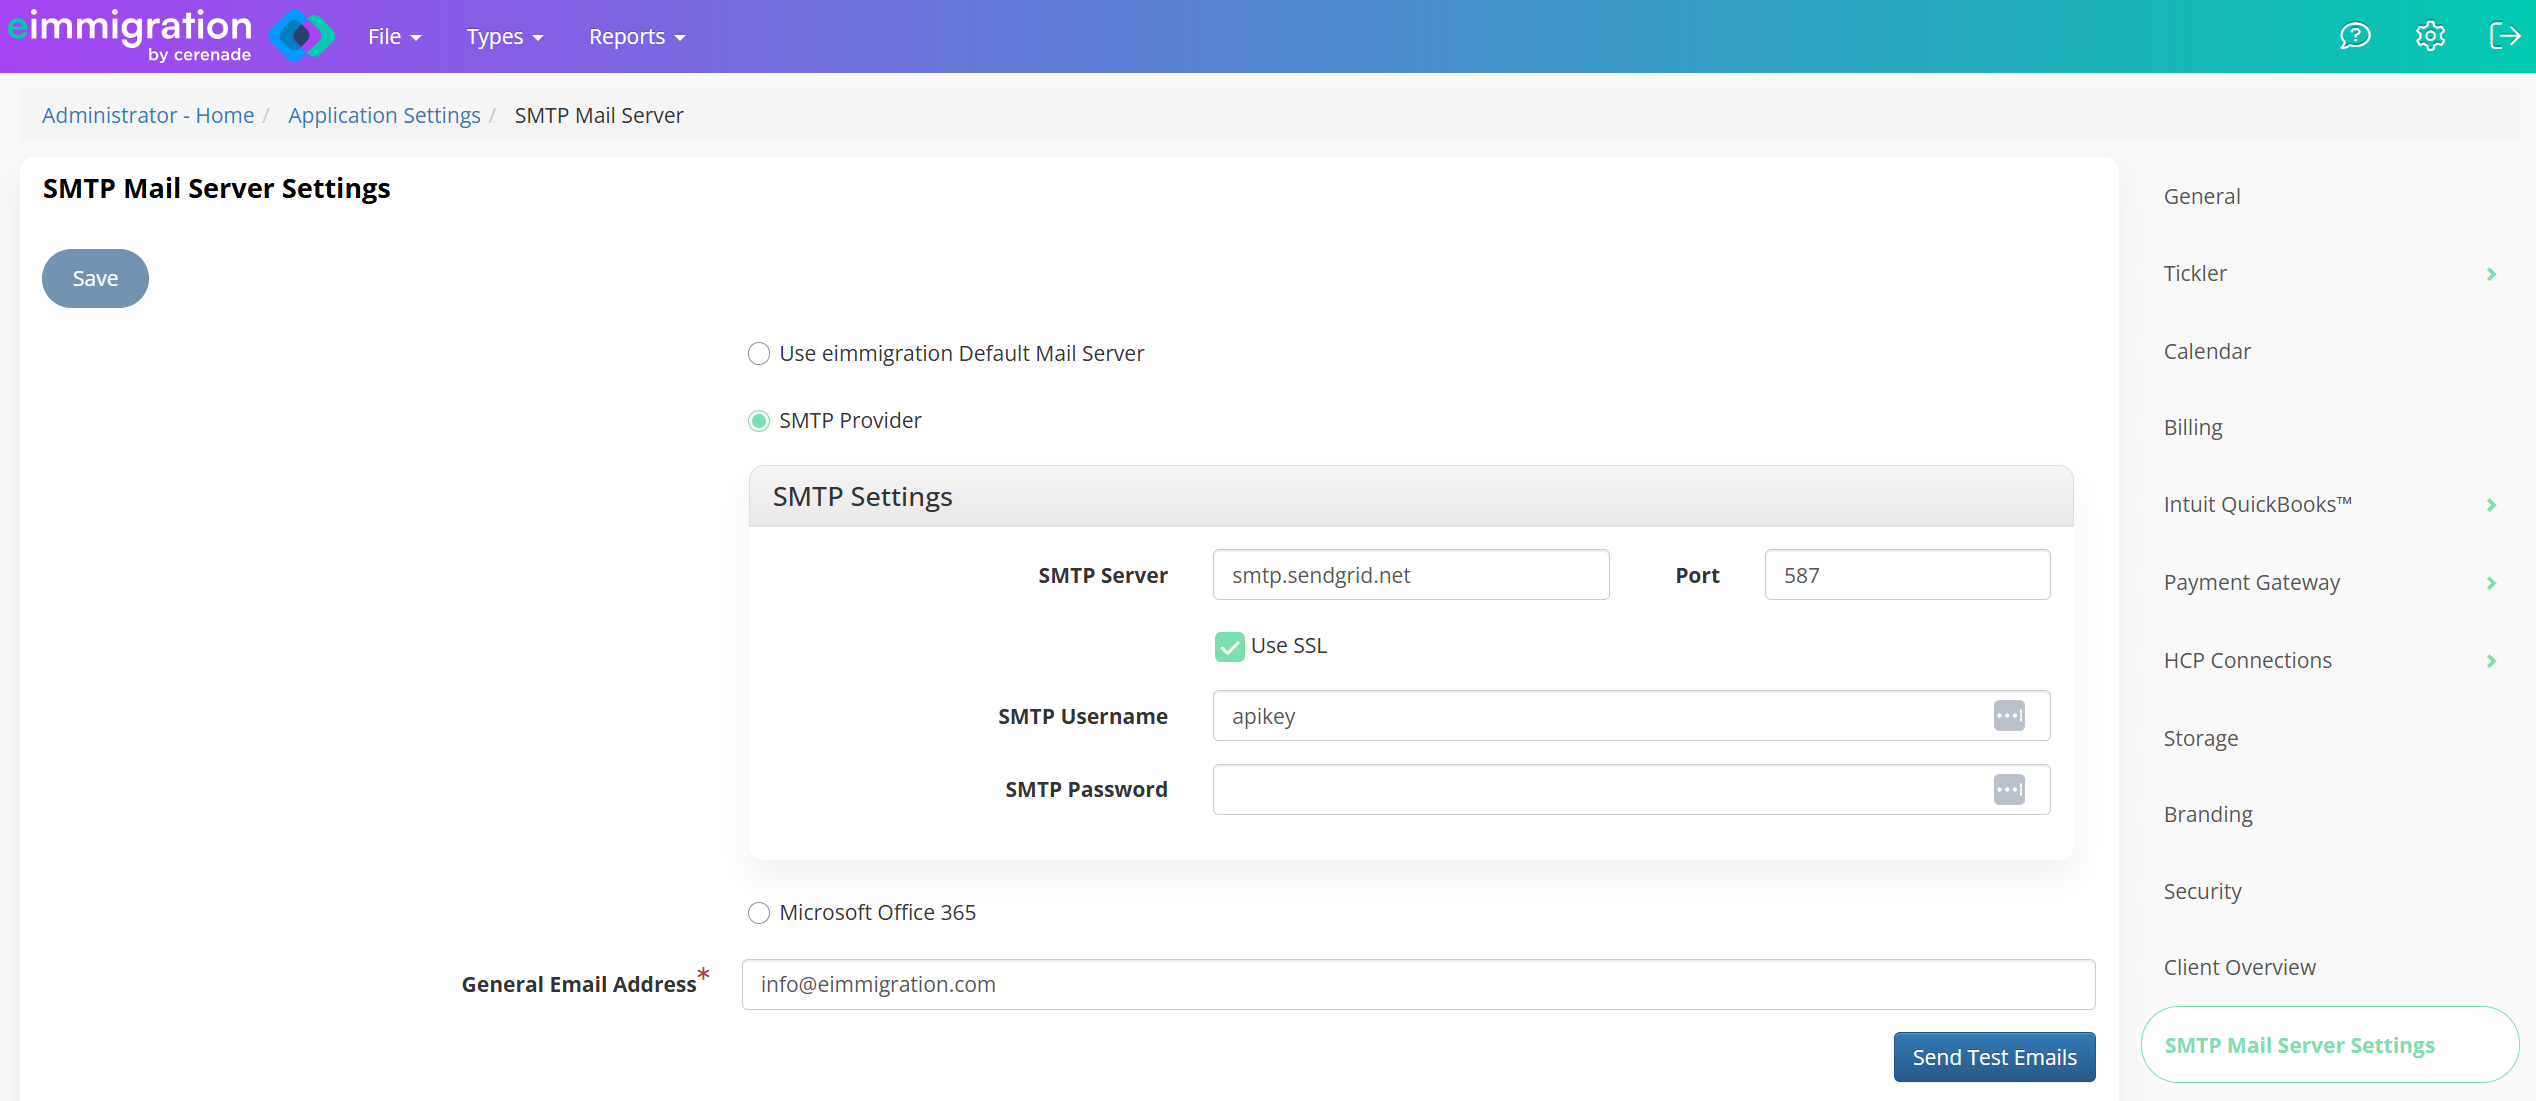Viewport: 2536px width, 1101px height.
Task: Select SMTP Mail Server Settings sidebar item
Action: click(2329, 1045)
